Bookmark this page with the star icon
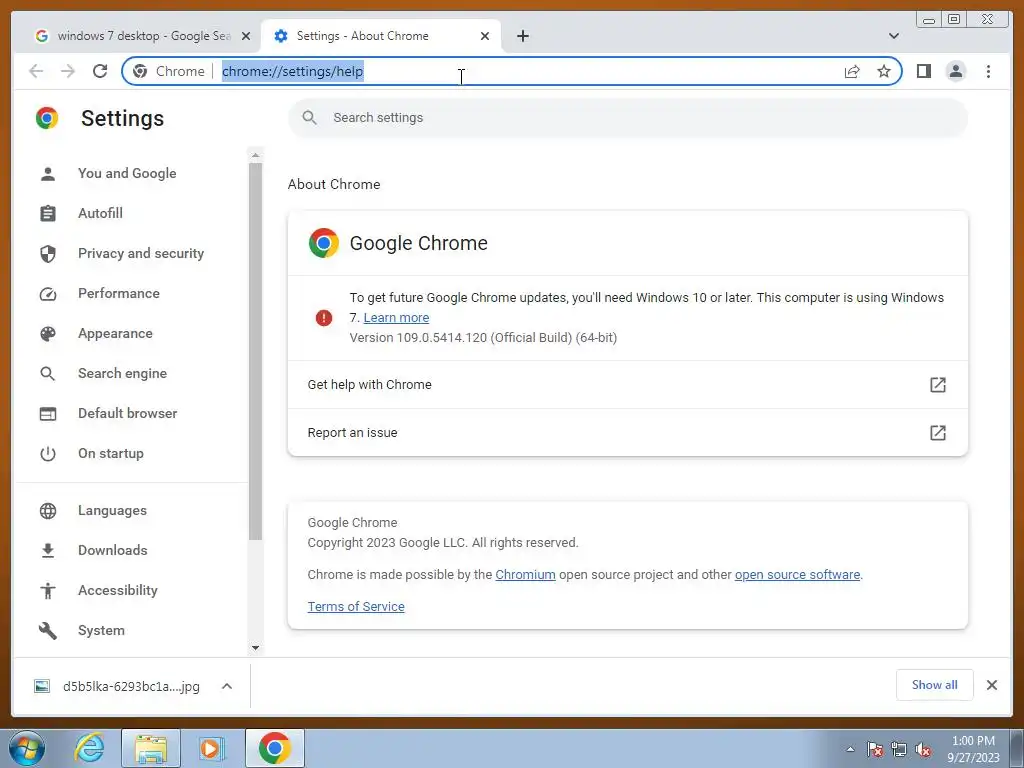The width and height of the screenshot is (1024, 768). [x=884, y=71]
